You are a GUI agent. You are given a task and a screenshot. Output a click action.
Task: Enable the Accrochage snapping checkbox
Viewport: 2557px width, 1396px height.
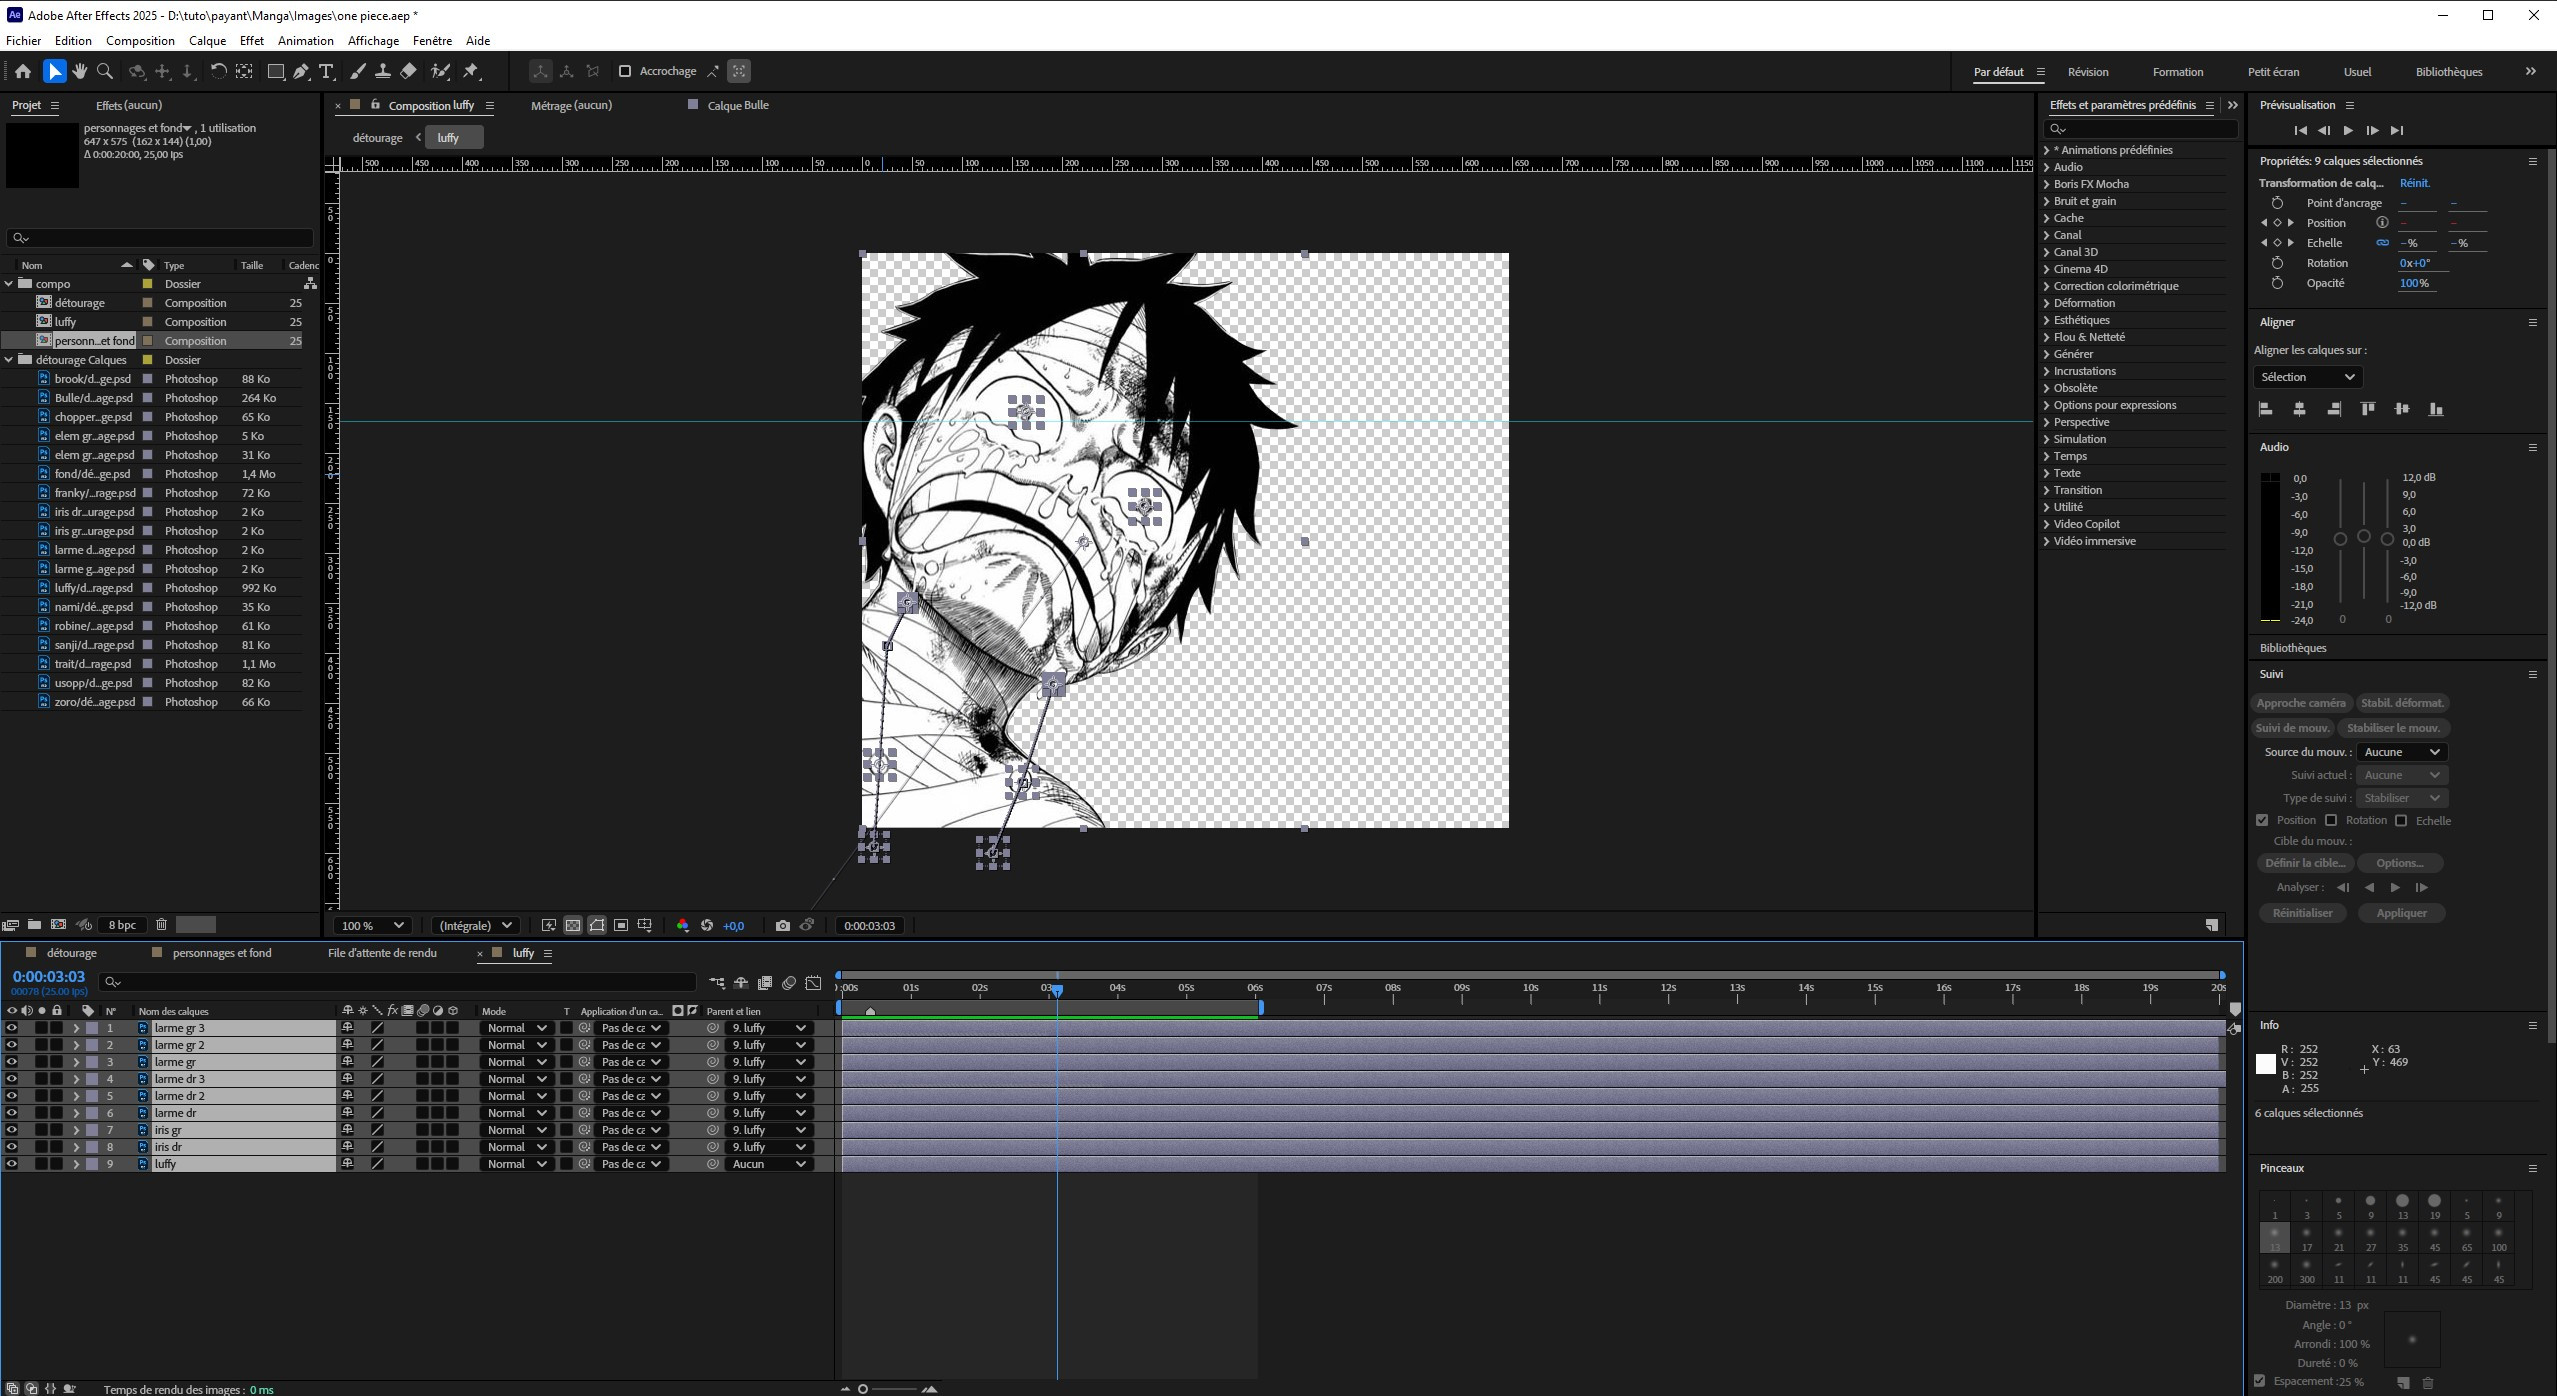(625, 71)
